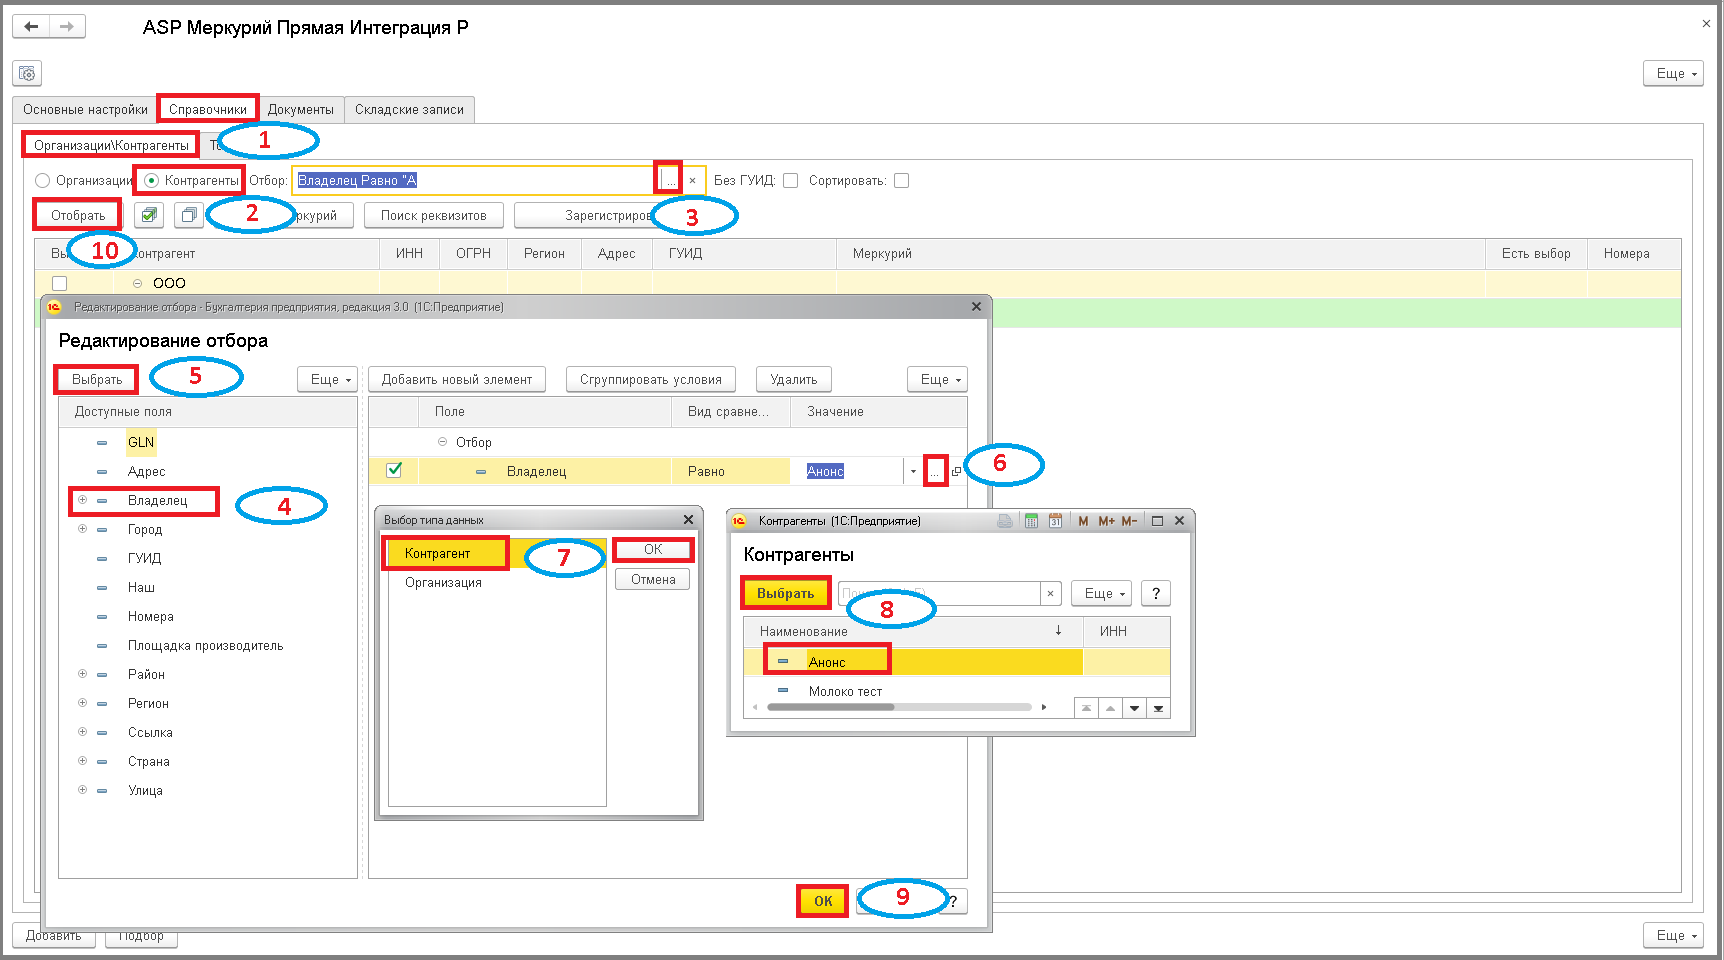Viewport: 1724px width, 960px height.
Task: Click the back navigation arrow
Action: tap(31, 27)
